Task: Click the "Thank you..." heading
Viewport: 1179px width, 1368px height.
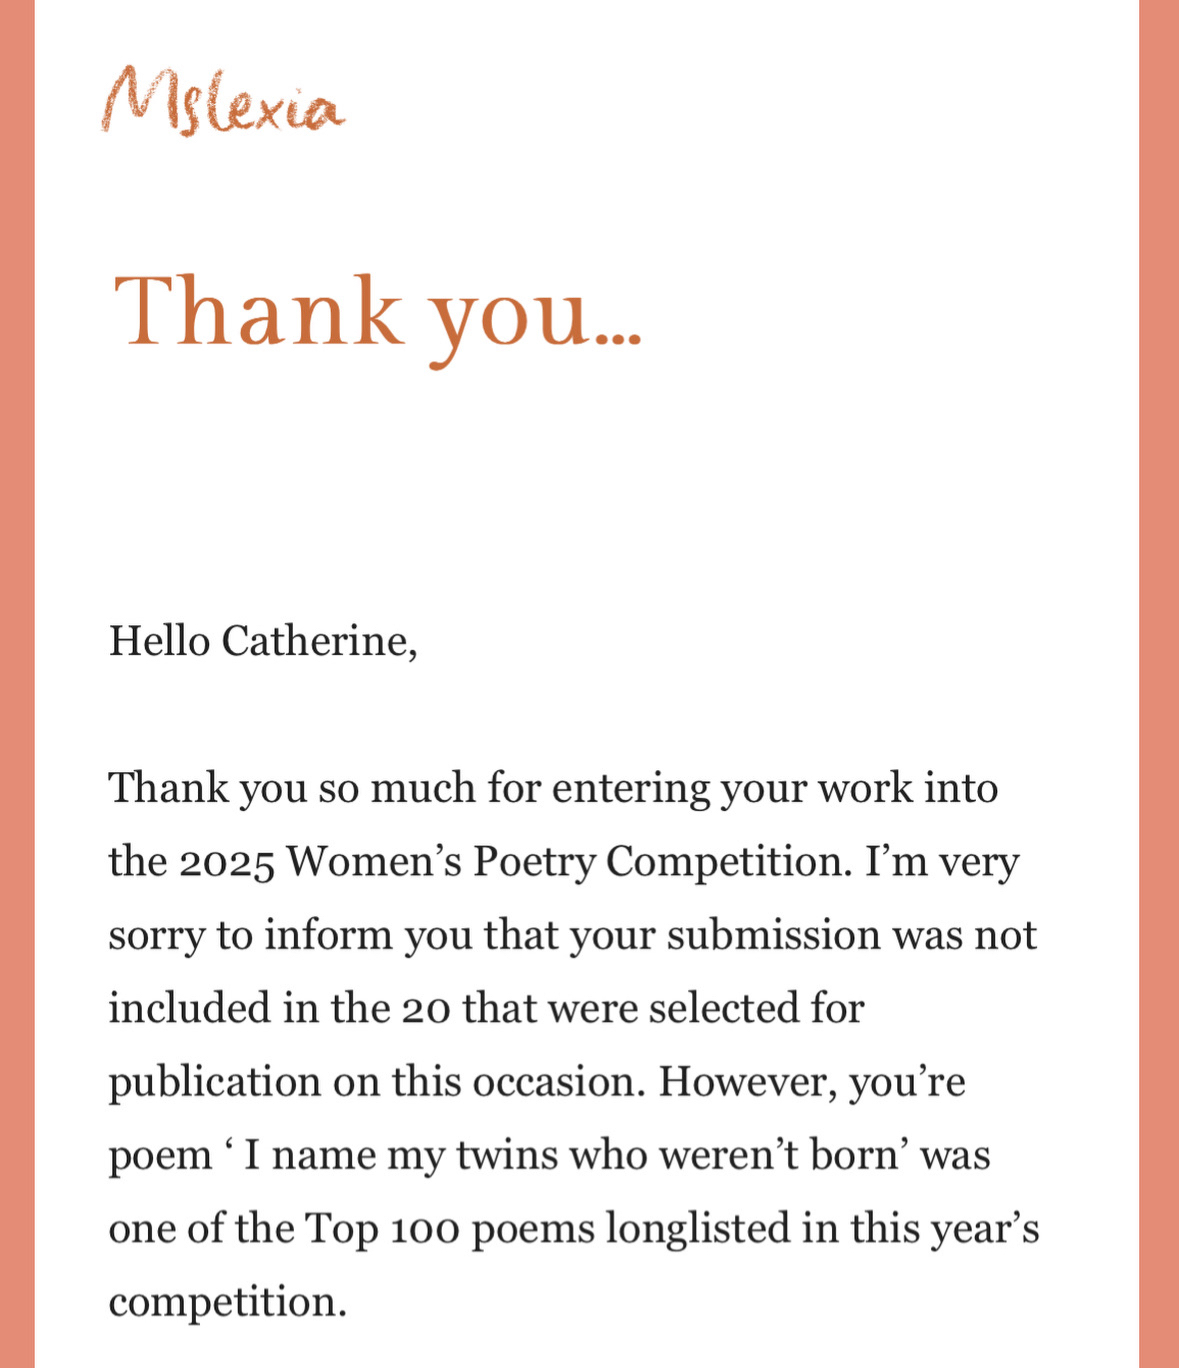Action: (376, 313)
